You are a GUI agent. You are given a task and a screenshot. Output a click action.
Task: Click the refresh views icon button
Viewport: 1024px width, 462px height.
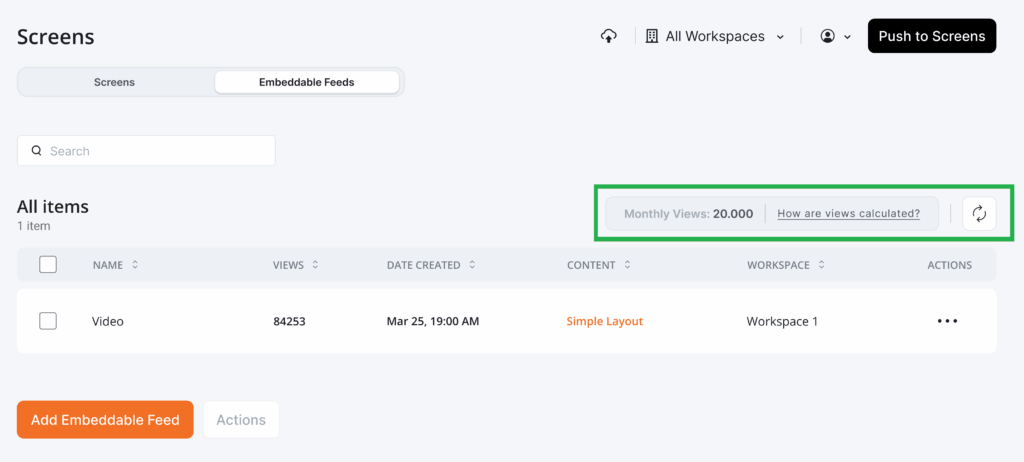pos(979,213)
